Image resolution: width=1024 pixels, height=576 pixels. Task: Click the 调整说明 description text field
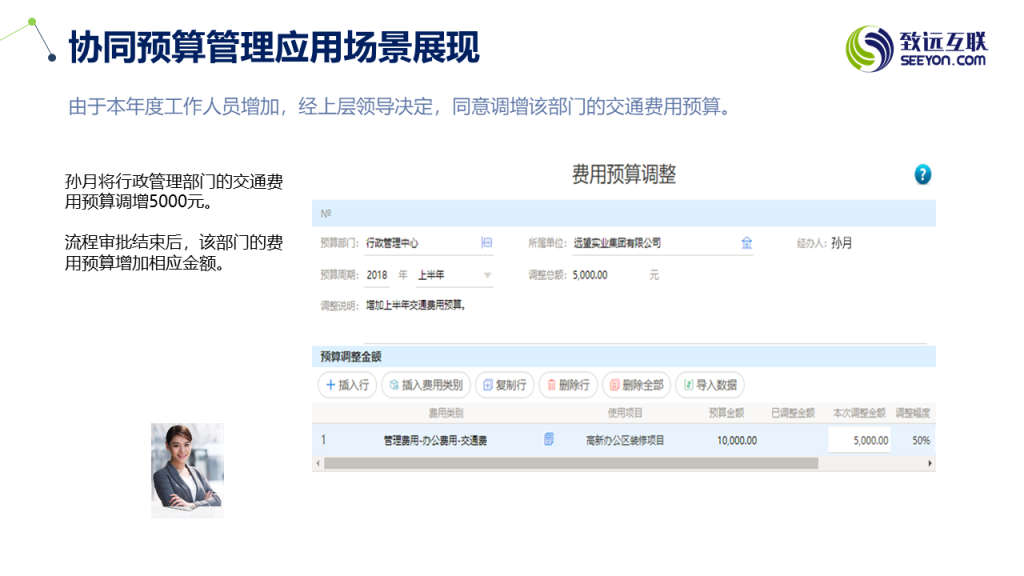tap(500, 305)
